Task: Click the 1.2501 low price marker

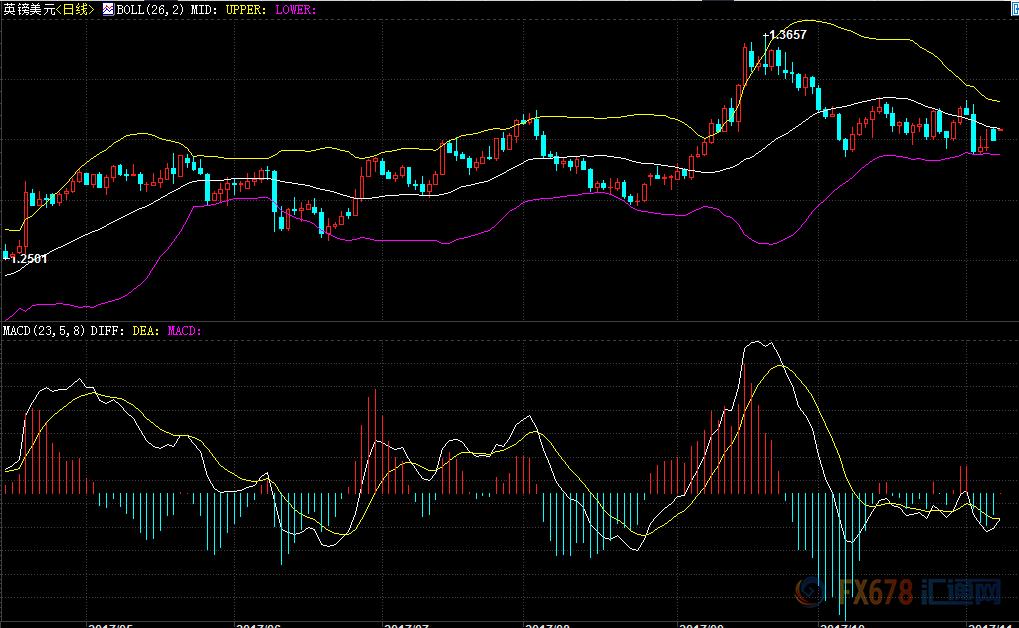Action: (28, 259)
